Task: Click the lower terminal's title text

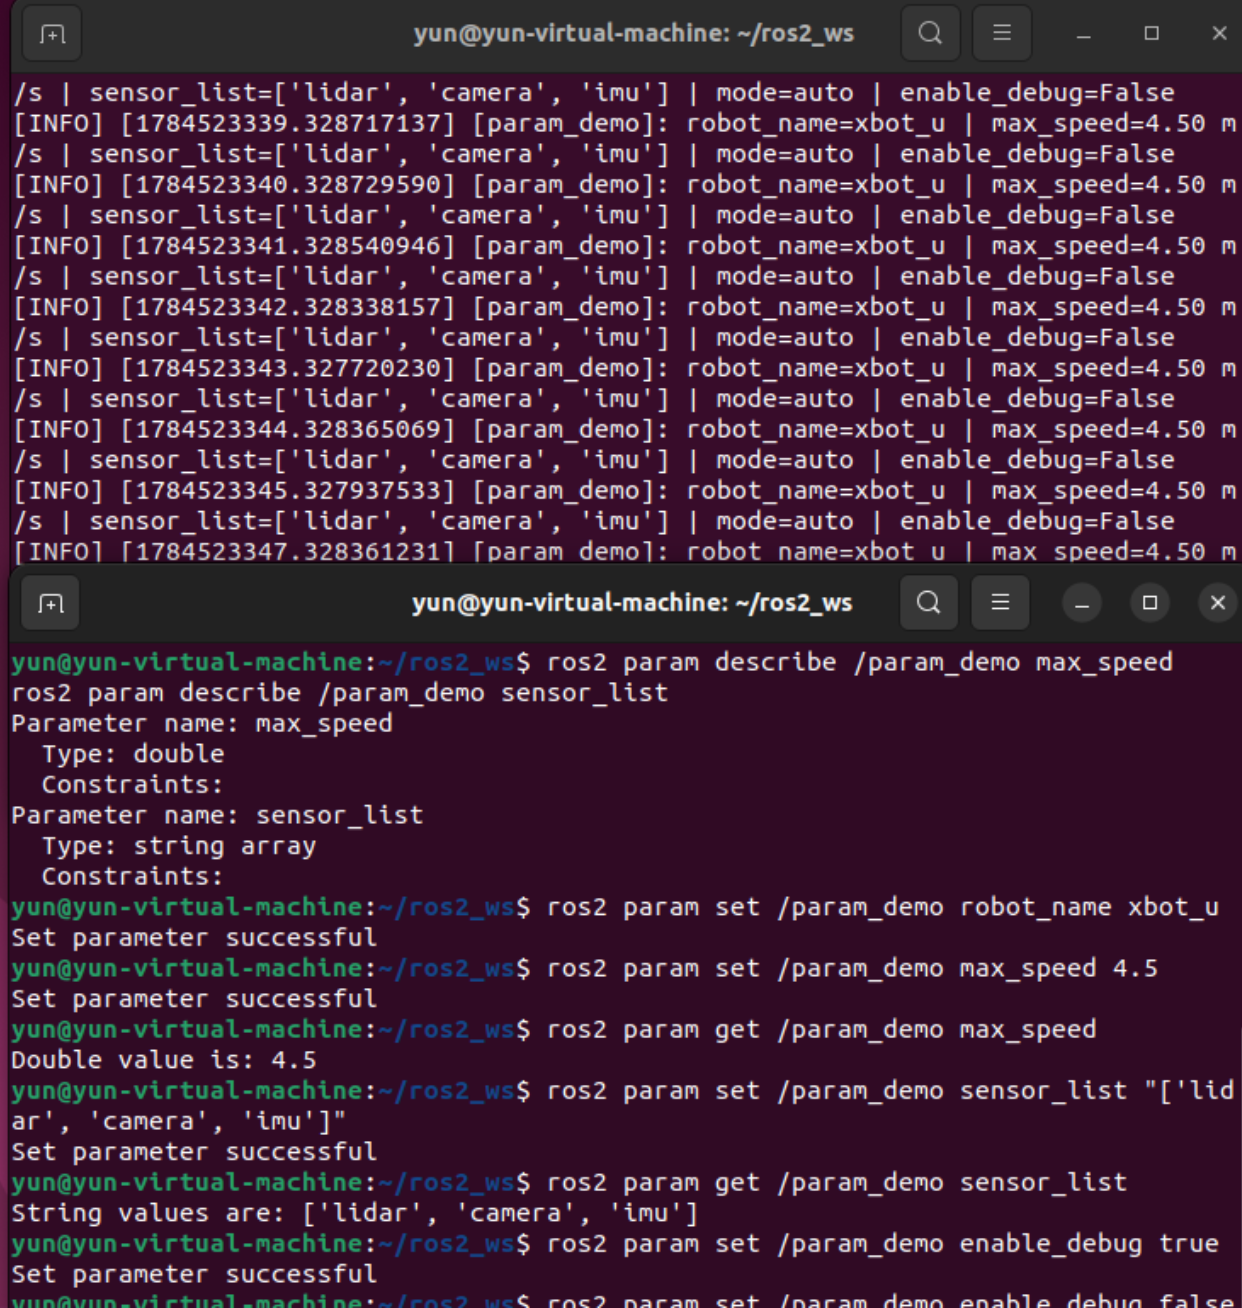Action: [632, 603]
